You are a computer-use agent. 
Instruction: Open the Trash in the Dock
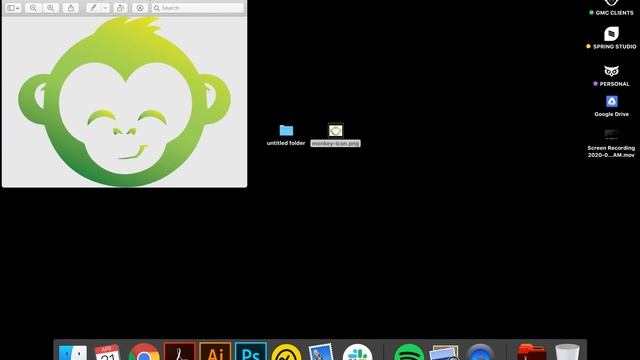point(567,352)
